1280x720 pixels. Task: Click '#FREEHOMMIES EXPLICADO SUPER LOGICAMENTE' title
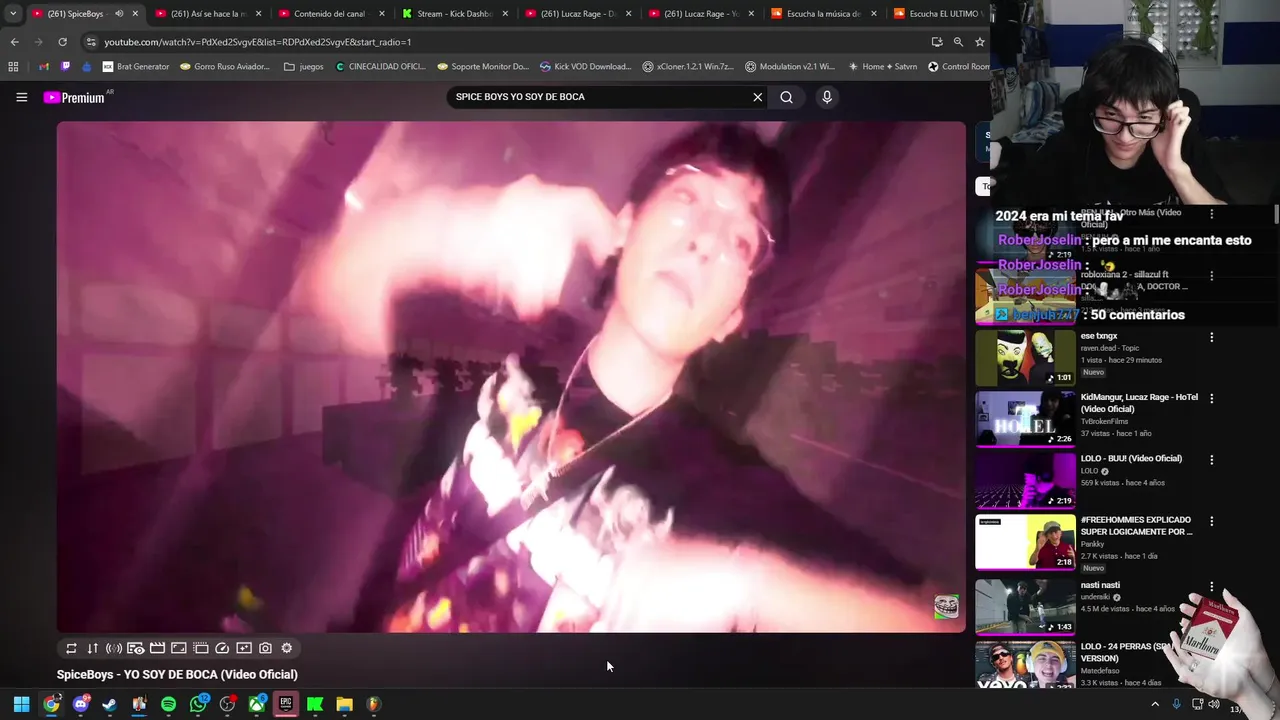tap(1136, 526)
